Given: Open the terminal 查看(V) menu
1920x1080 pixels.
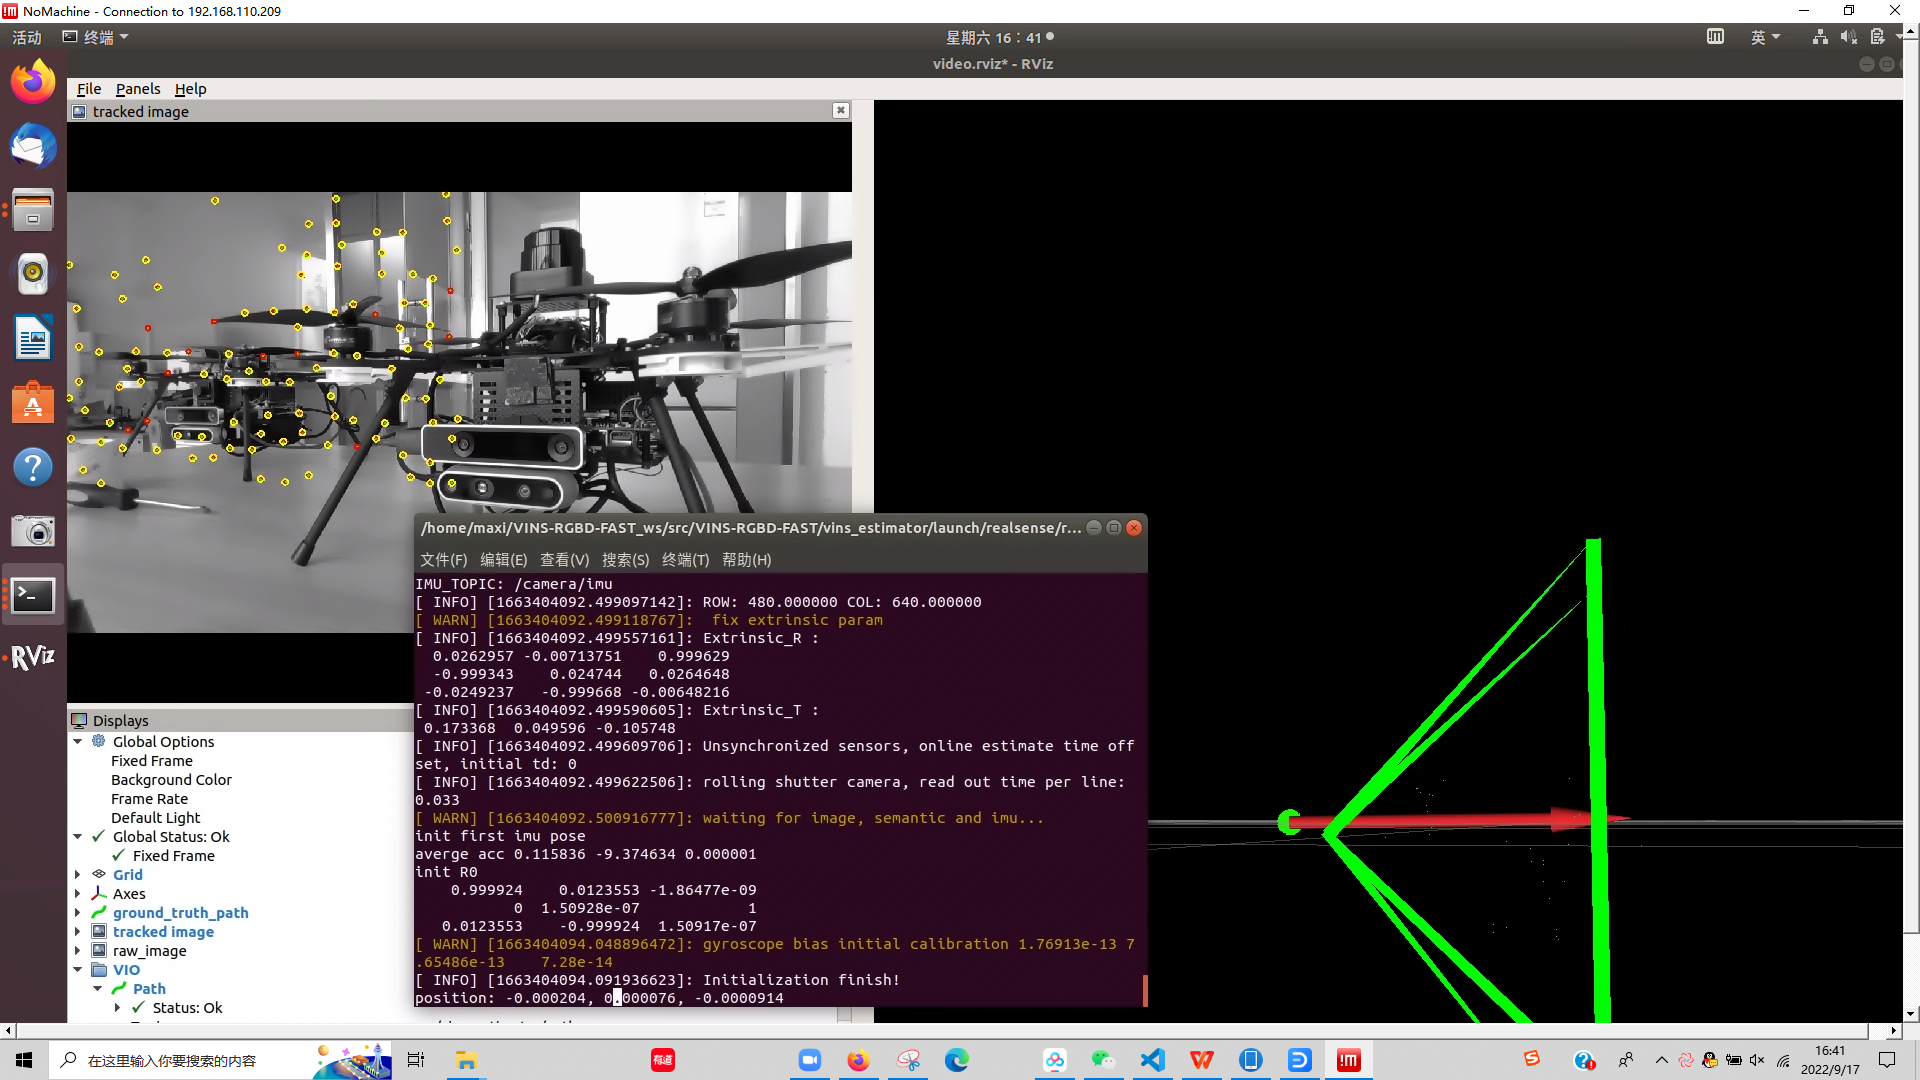Looking at the screenshot, I should (564, 560).
